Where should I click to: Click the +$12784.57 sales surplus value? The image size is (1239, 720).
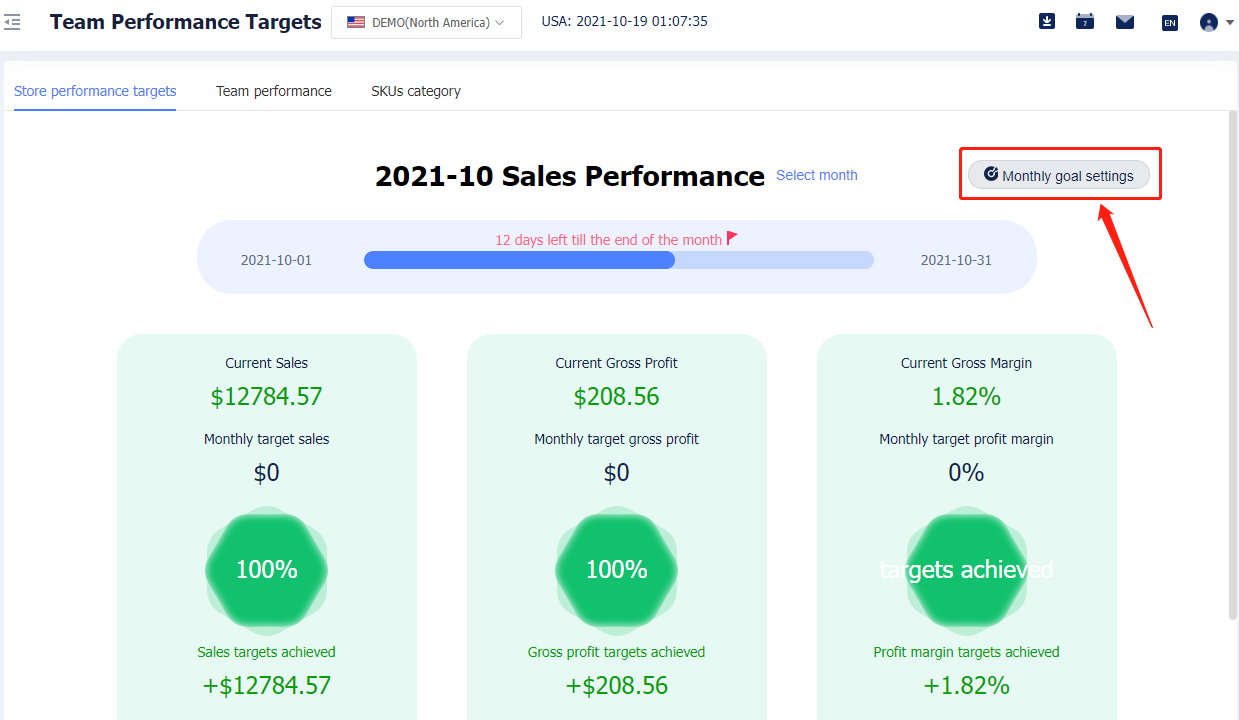point(266,686)
